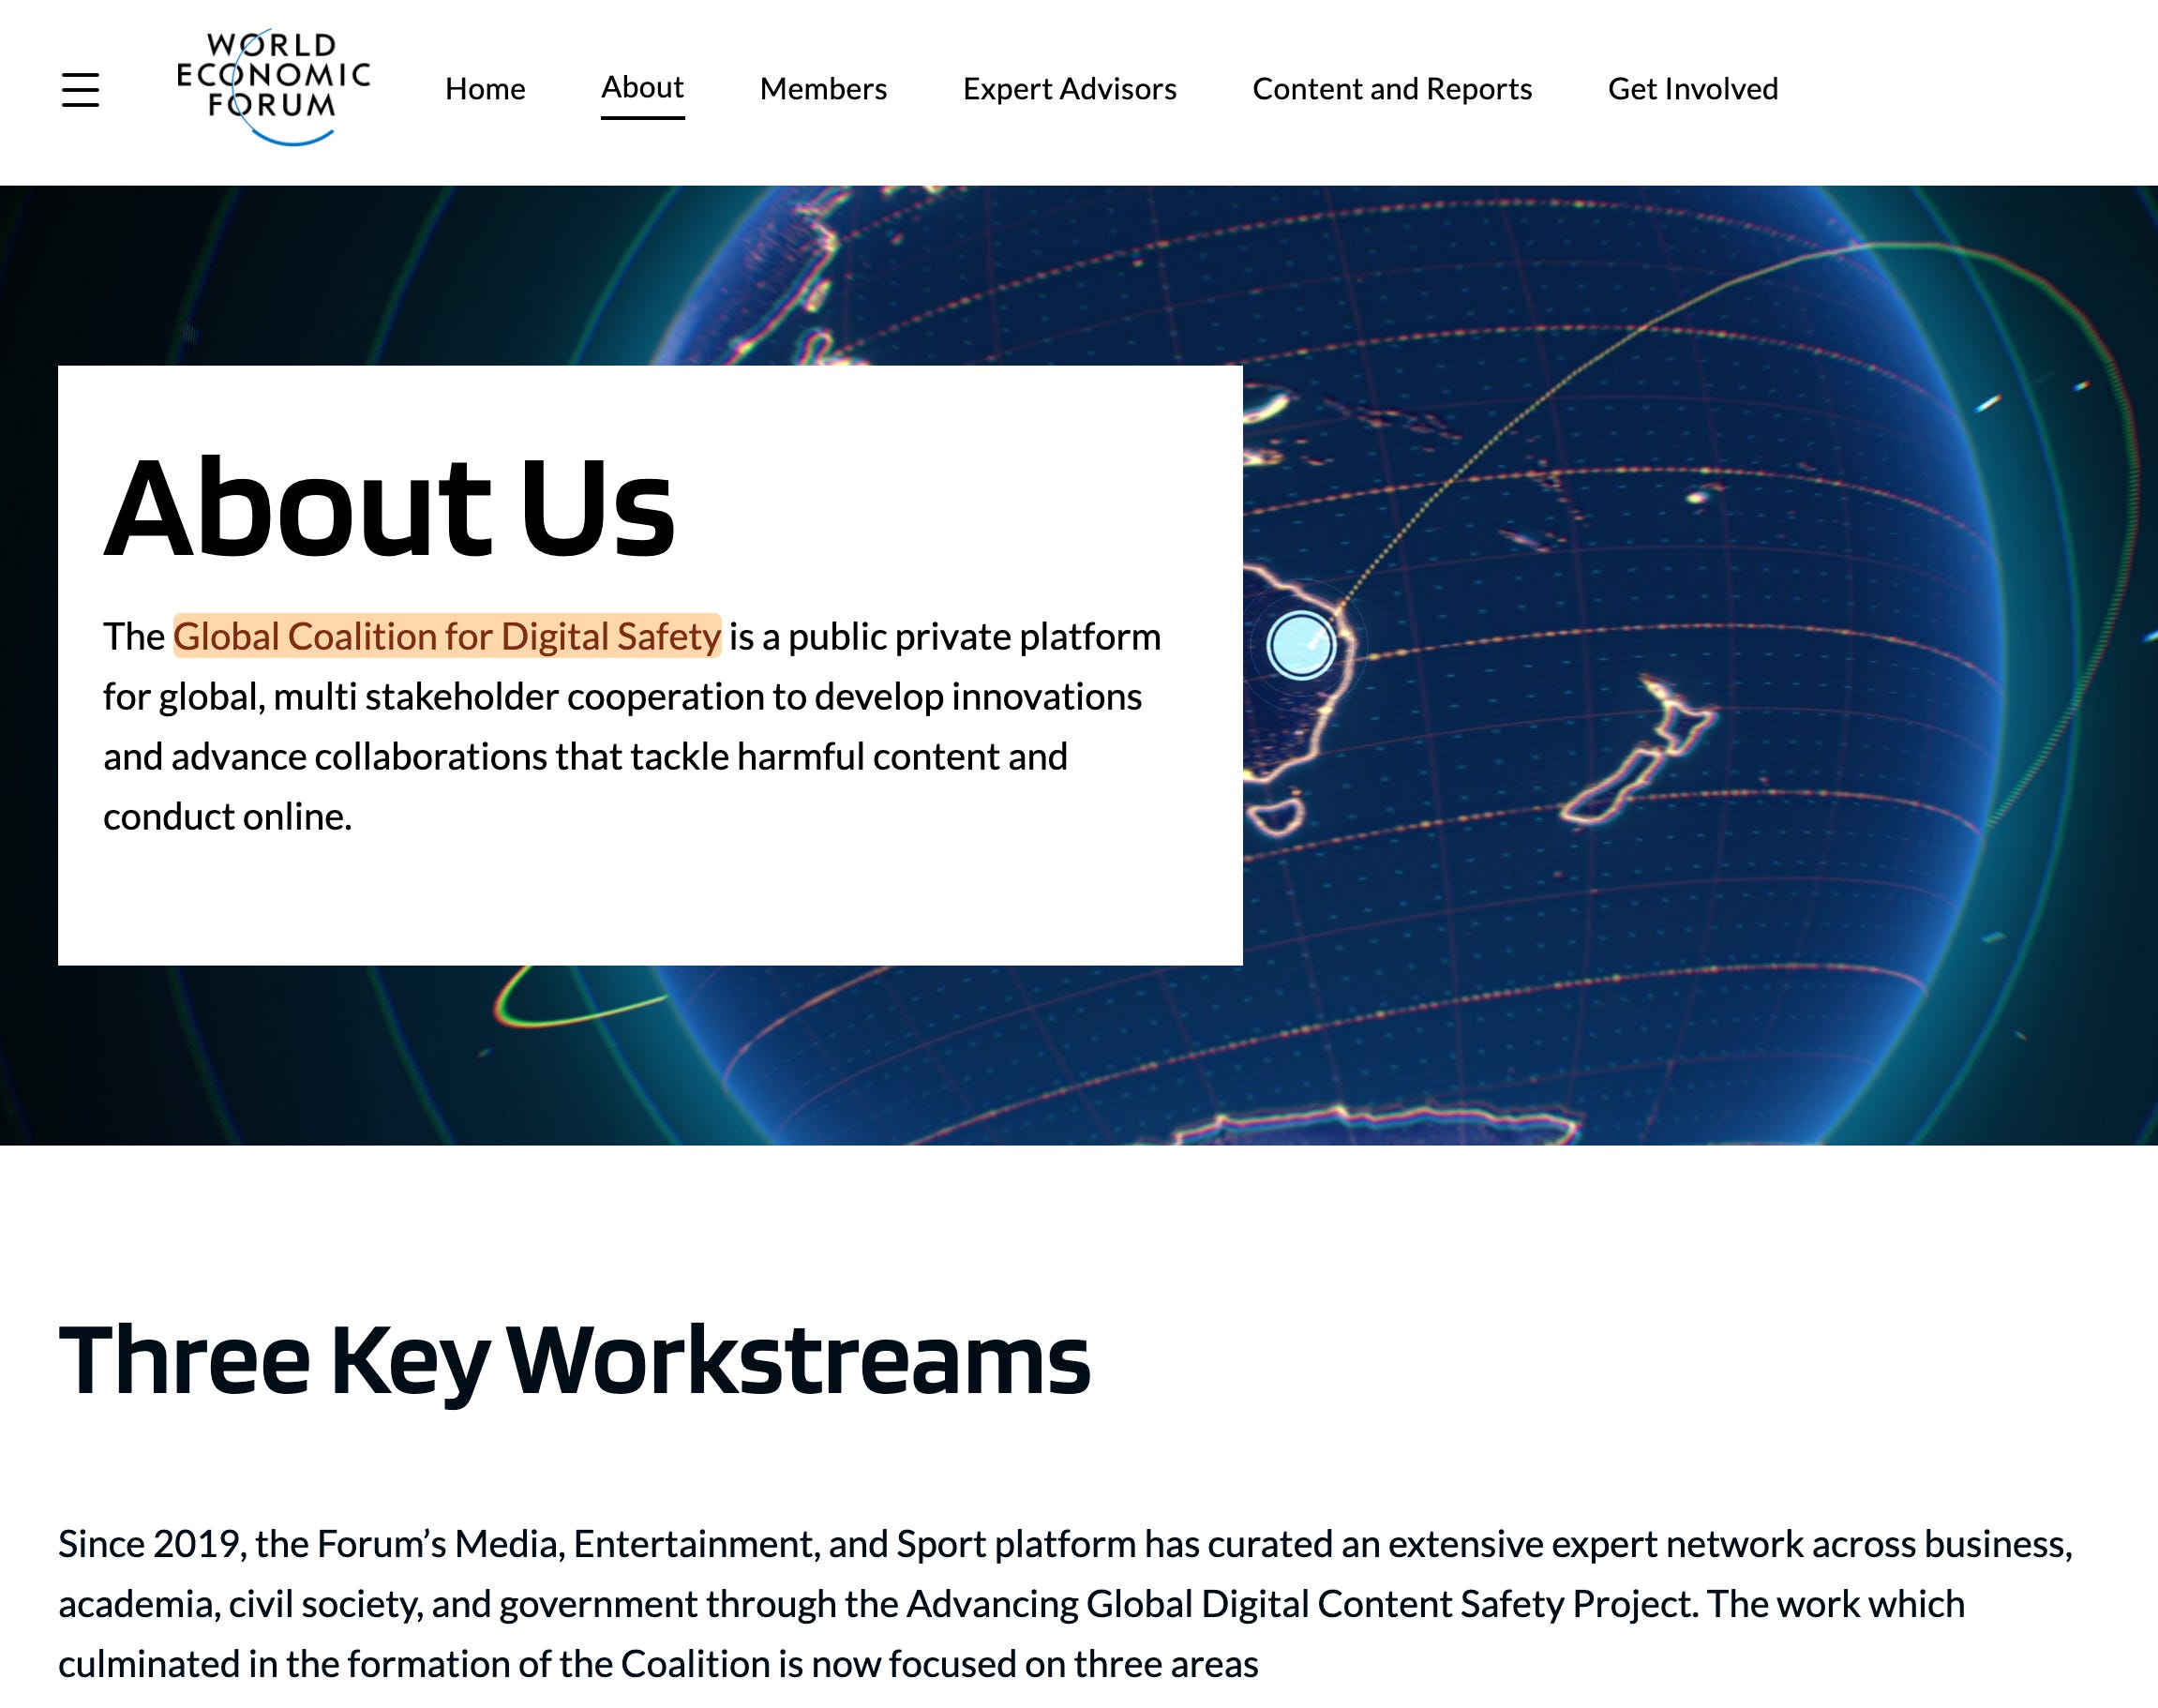This screenshot has width=2158, height=1708.
Task: Click the glowing location marker on globe
Action: click(x=1300, y=645)
